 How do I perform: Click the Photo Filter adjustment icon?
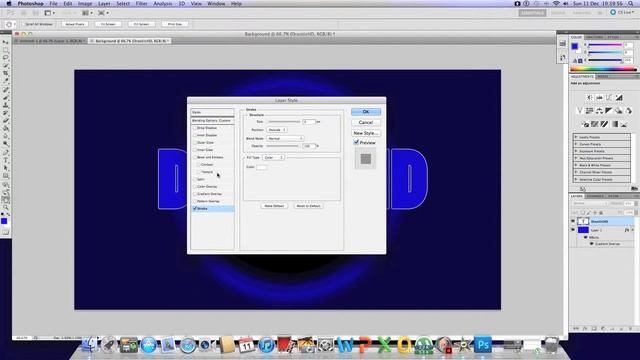click(x=619, y=111)
